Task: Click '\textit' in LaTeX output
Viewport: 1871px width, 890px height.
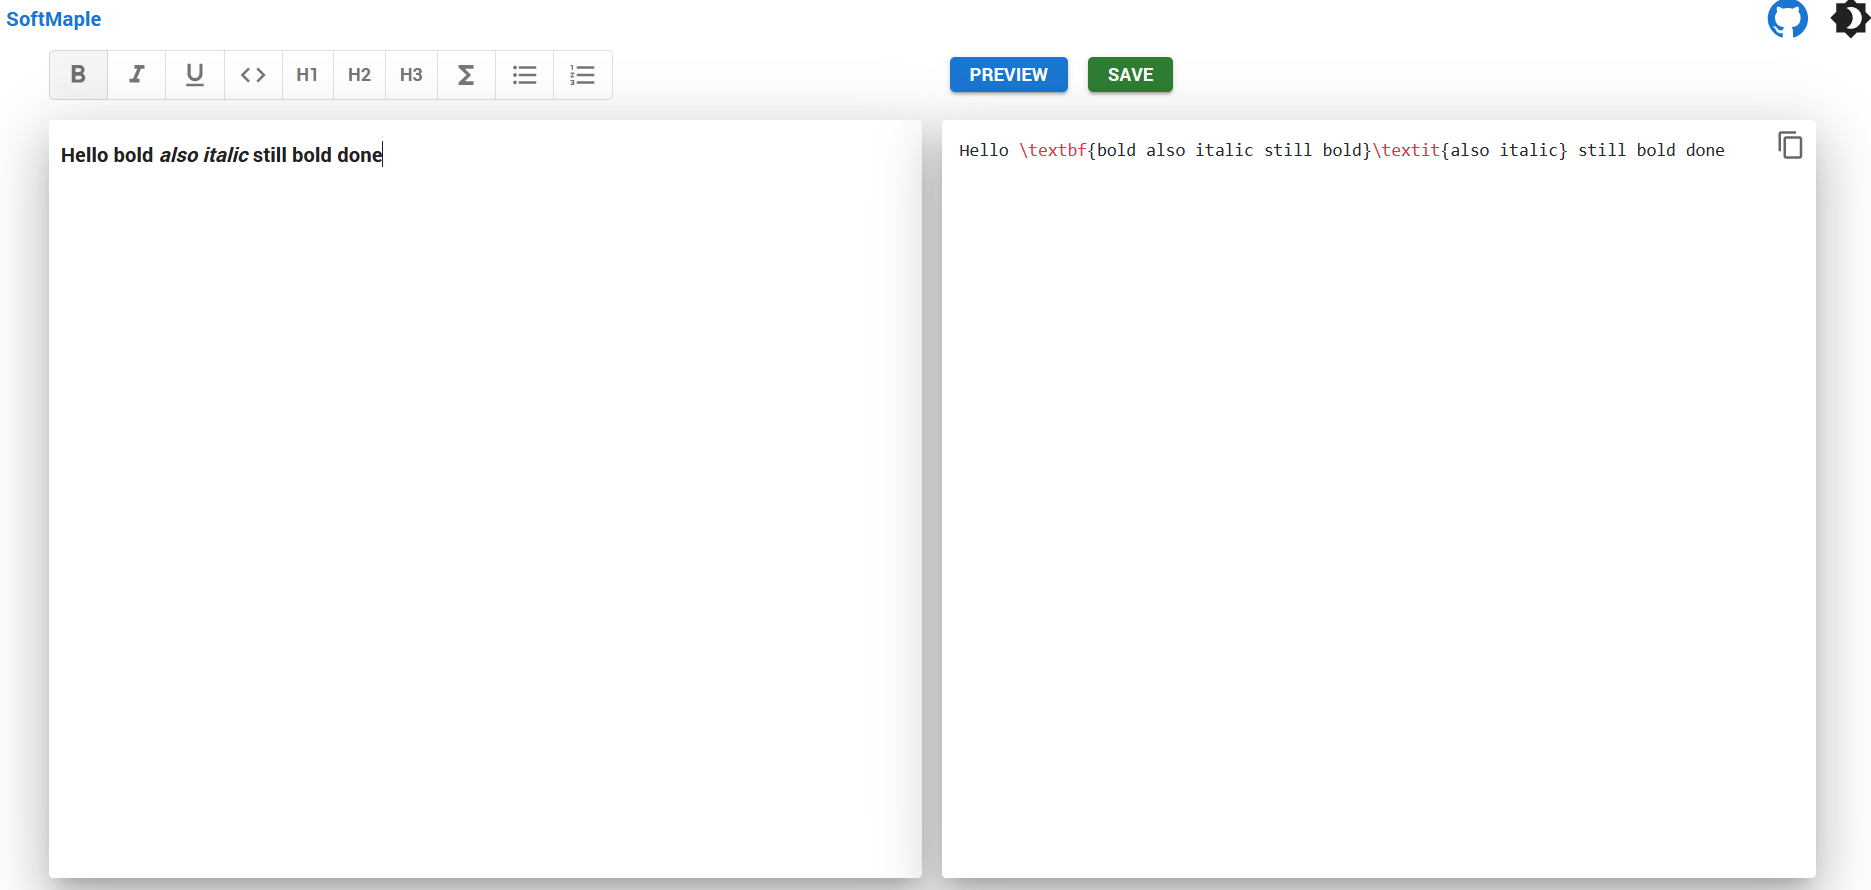Action: click(x=1406, y=150)
